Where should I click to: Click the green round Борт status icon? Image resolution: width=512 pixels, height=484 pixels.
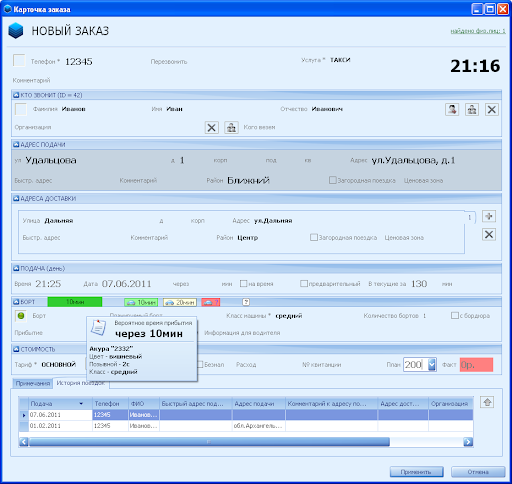(x=21, y=316)
